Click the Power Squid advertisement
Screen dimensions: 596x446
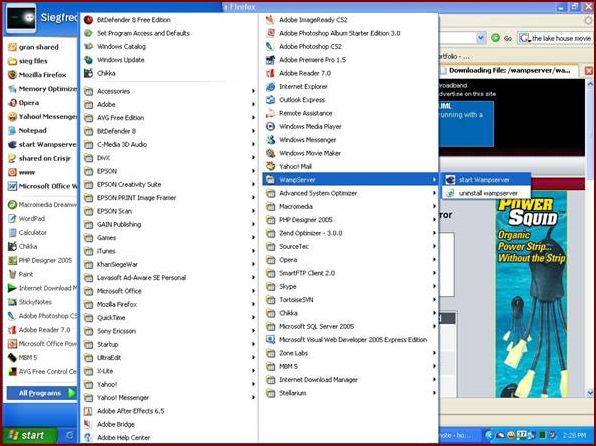click(531, 297)
